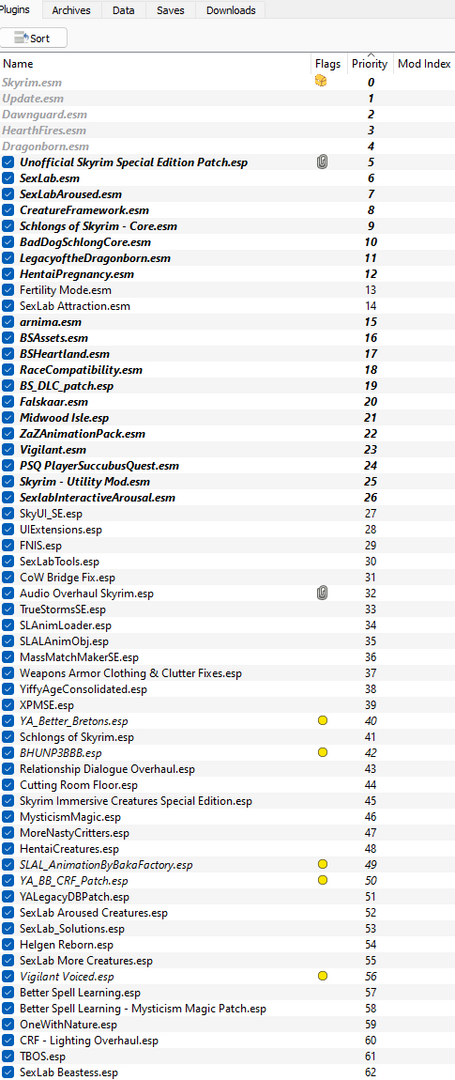Switch to the Archives tab
This screenshot has width=455, height=1080.
point(72,10)
